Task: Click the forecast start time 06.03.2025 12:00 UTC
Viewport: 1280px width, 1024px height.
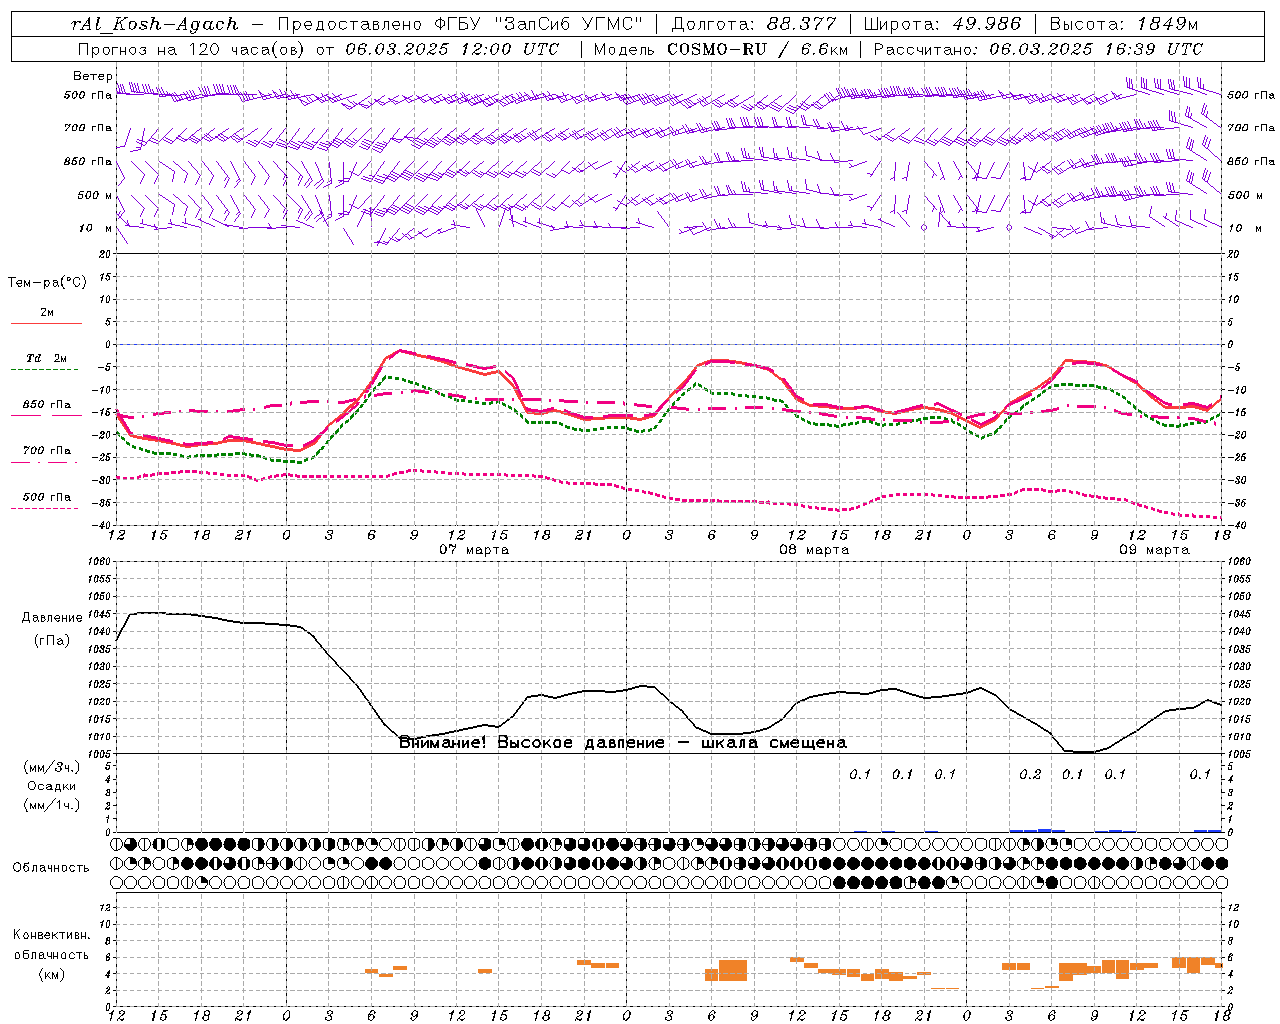Action: click(x=452, y=49)
